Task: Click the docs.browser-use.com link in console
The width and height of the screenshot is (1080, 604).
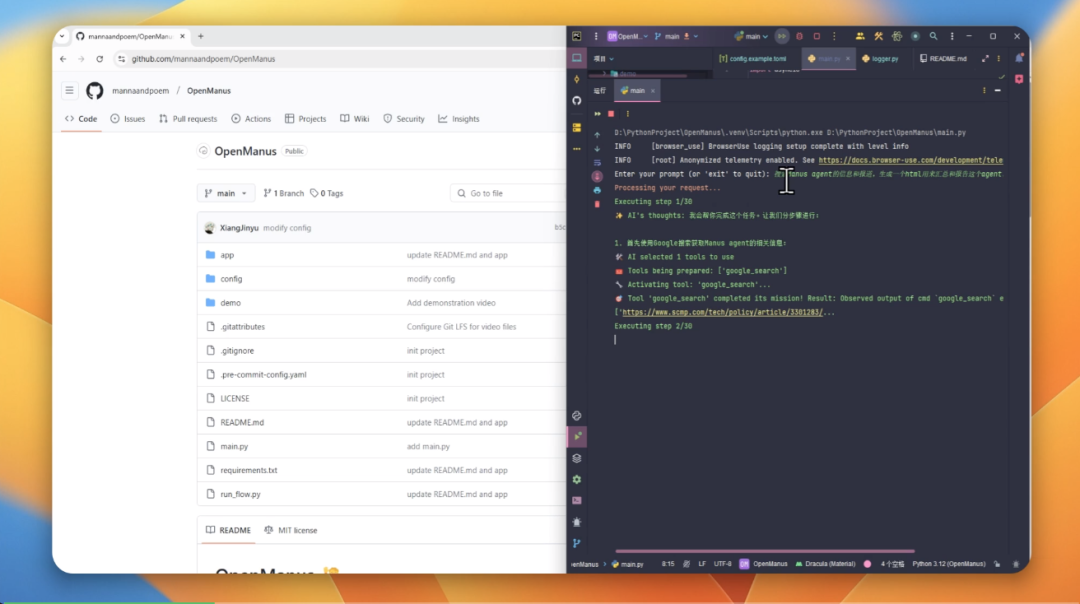Action: tap(911, 160)
